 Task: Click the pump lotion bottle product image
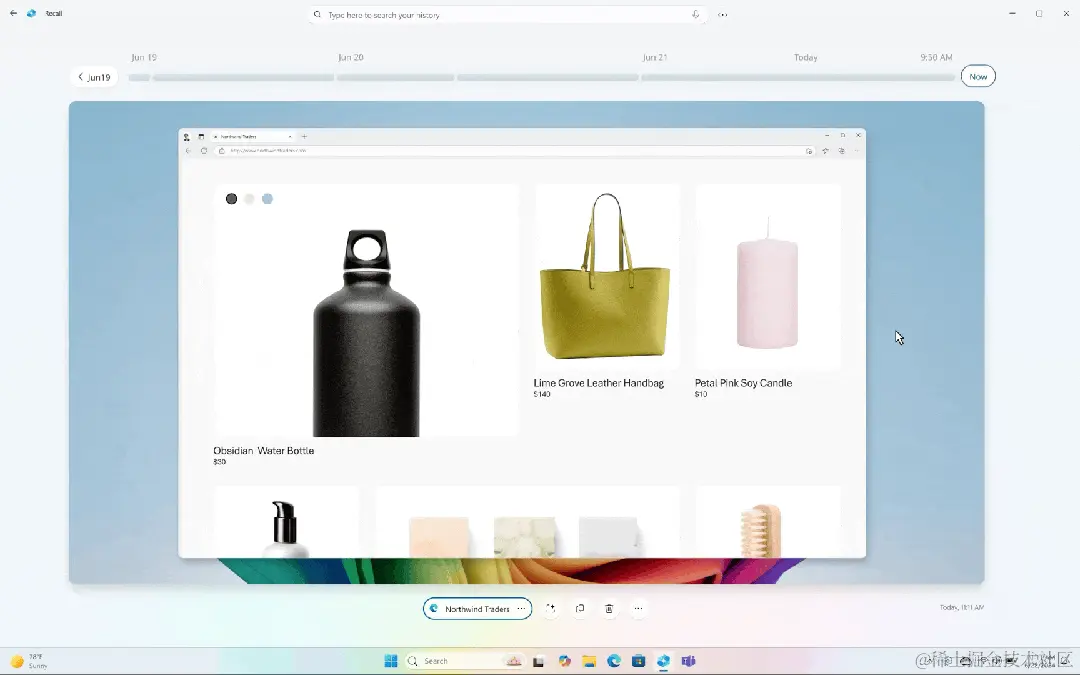(287, 522)
